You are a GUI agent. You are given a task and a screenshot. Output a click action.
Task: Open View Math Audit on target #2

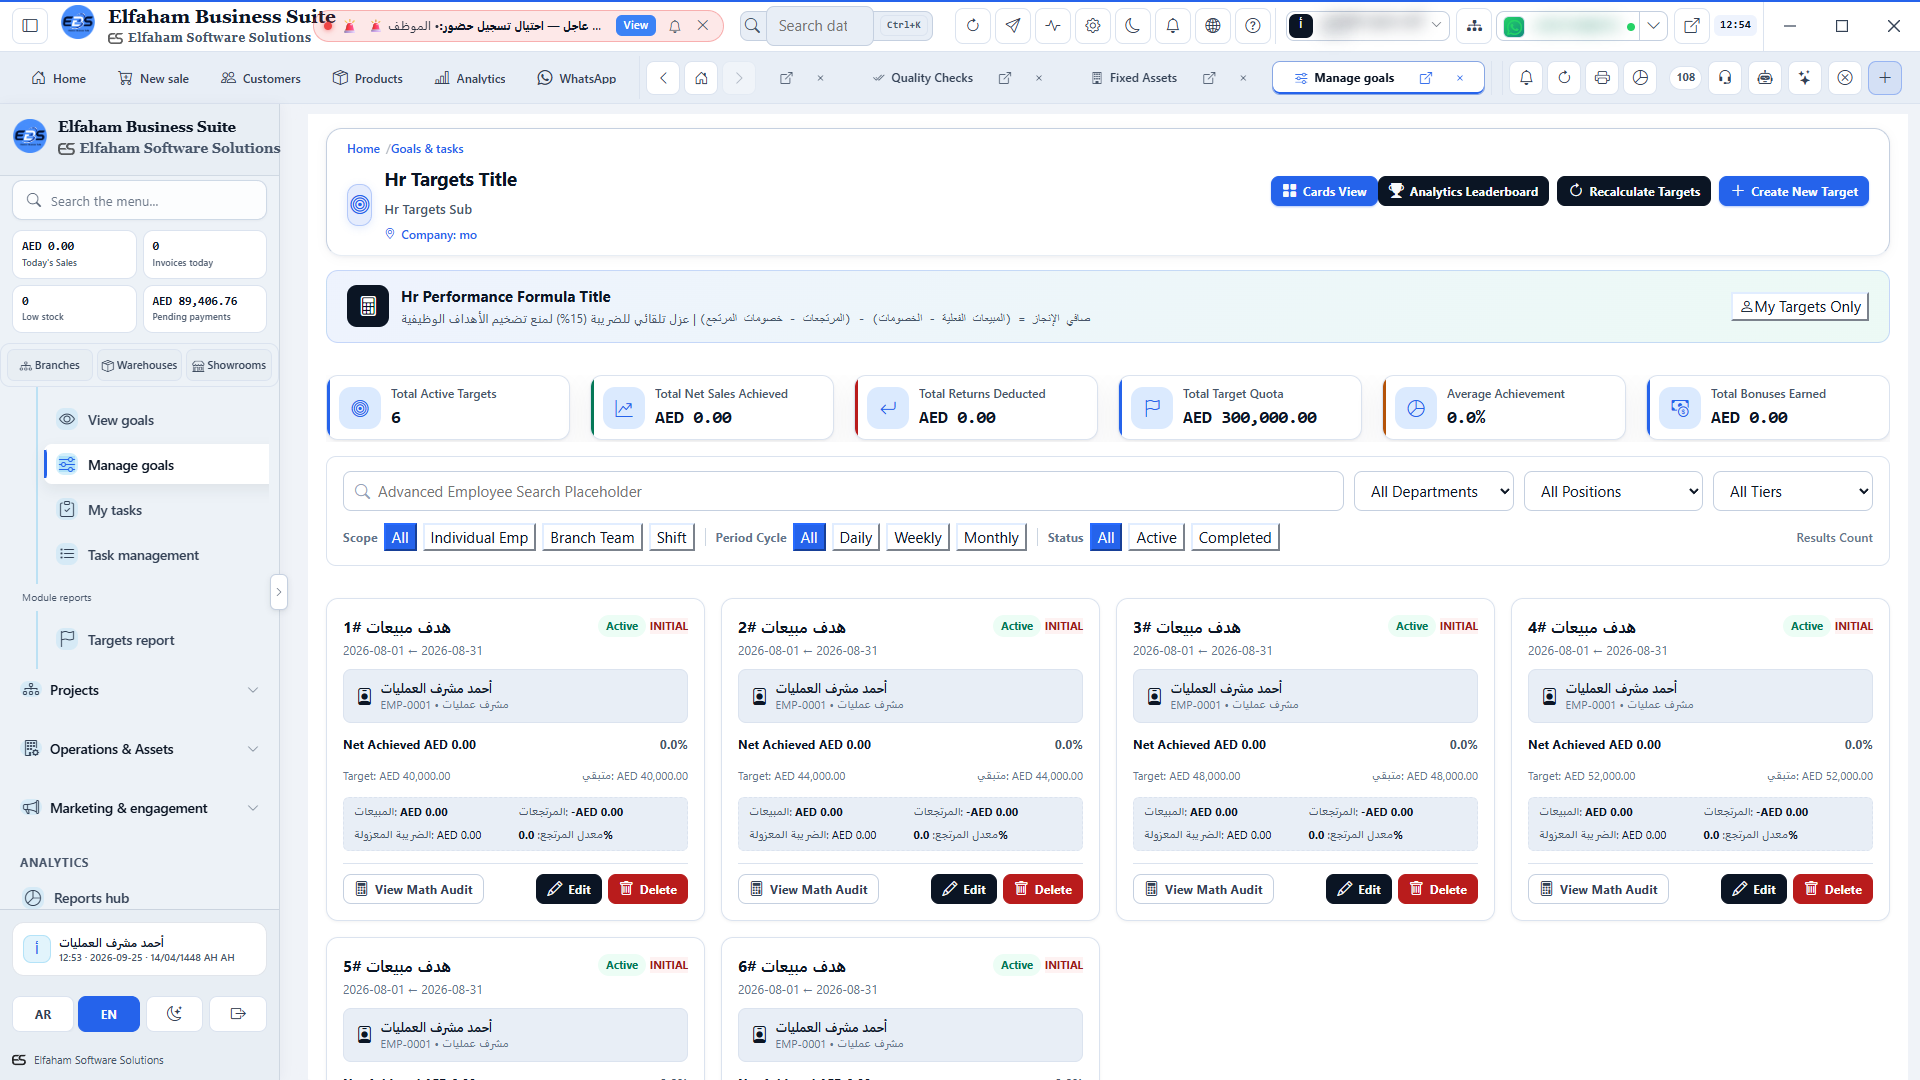[808, 889]
